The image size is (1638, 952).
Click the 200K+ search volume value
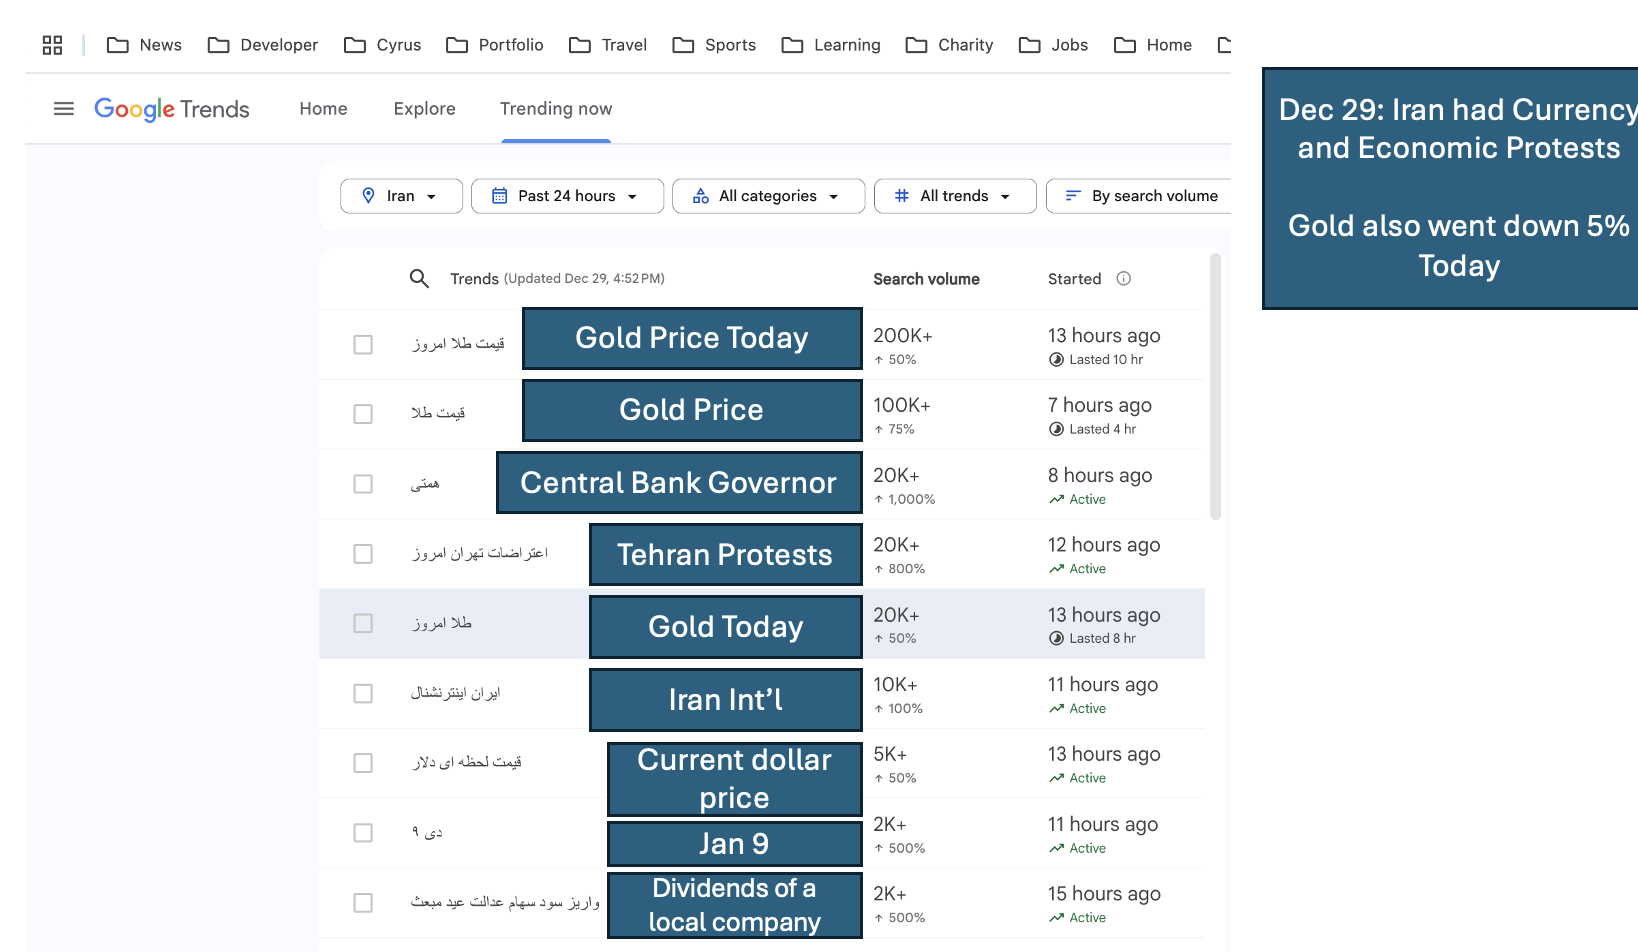coord(902,336)
